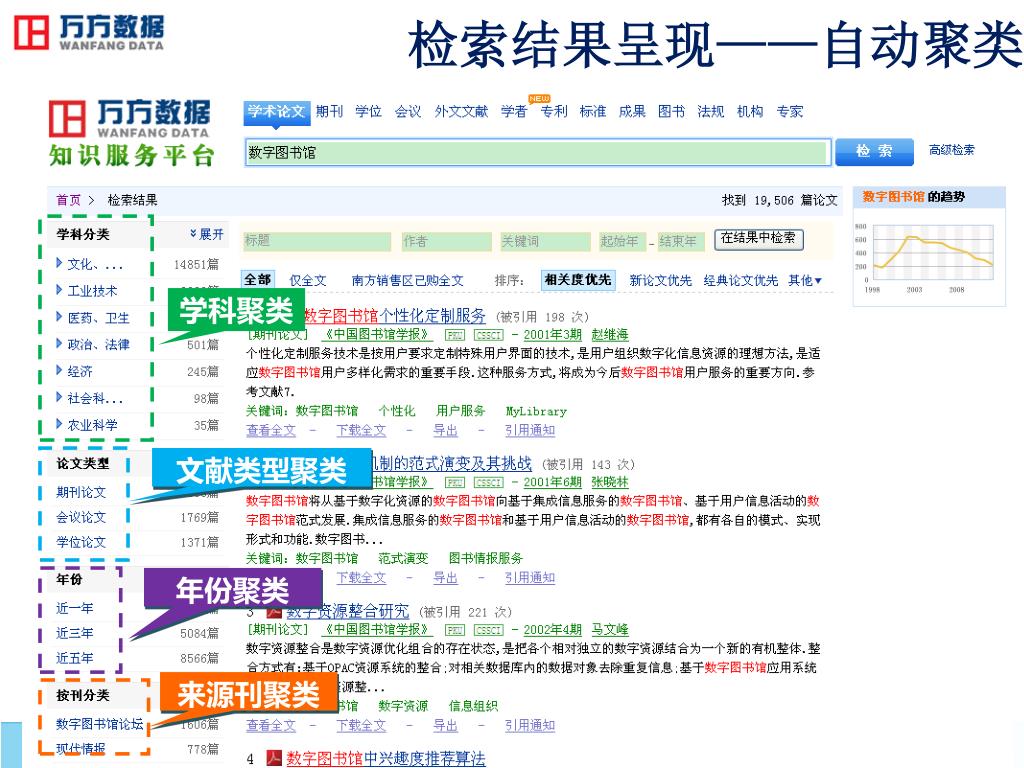Switch to the 标准 tab

coord(593,112)
